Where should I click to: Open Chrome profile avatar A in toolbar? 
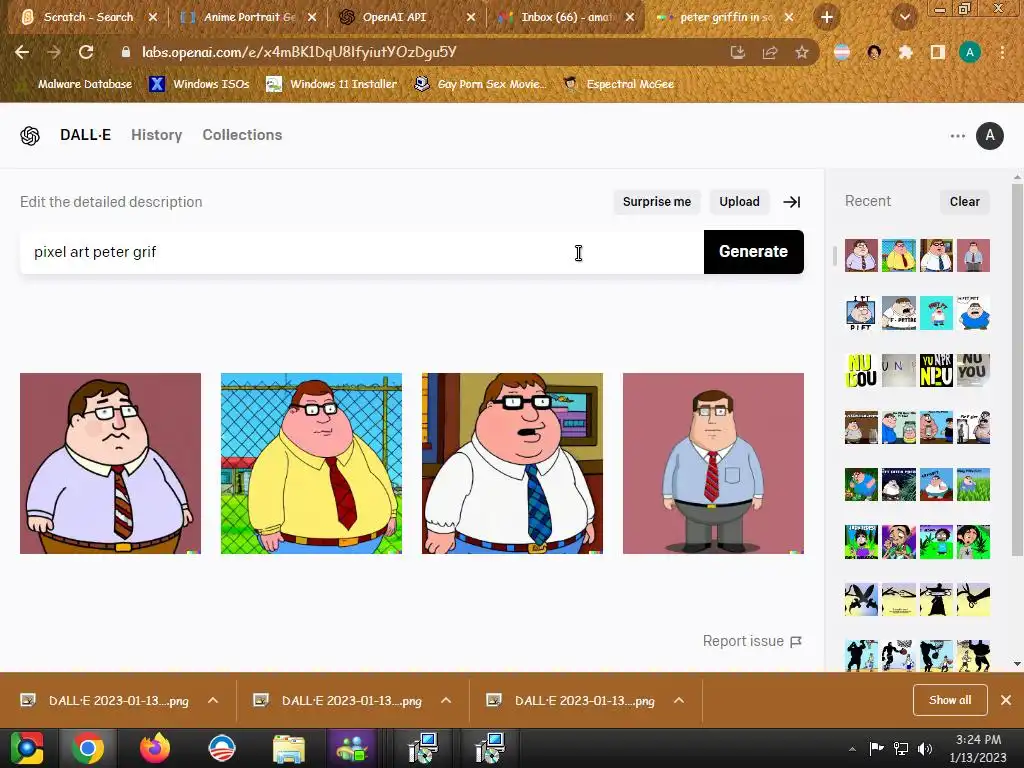click(970, 52)
